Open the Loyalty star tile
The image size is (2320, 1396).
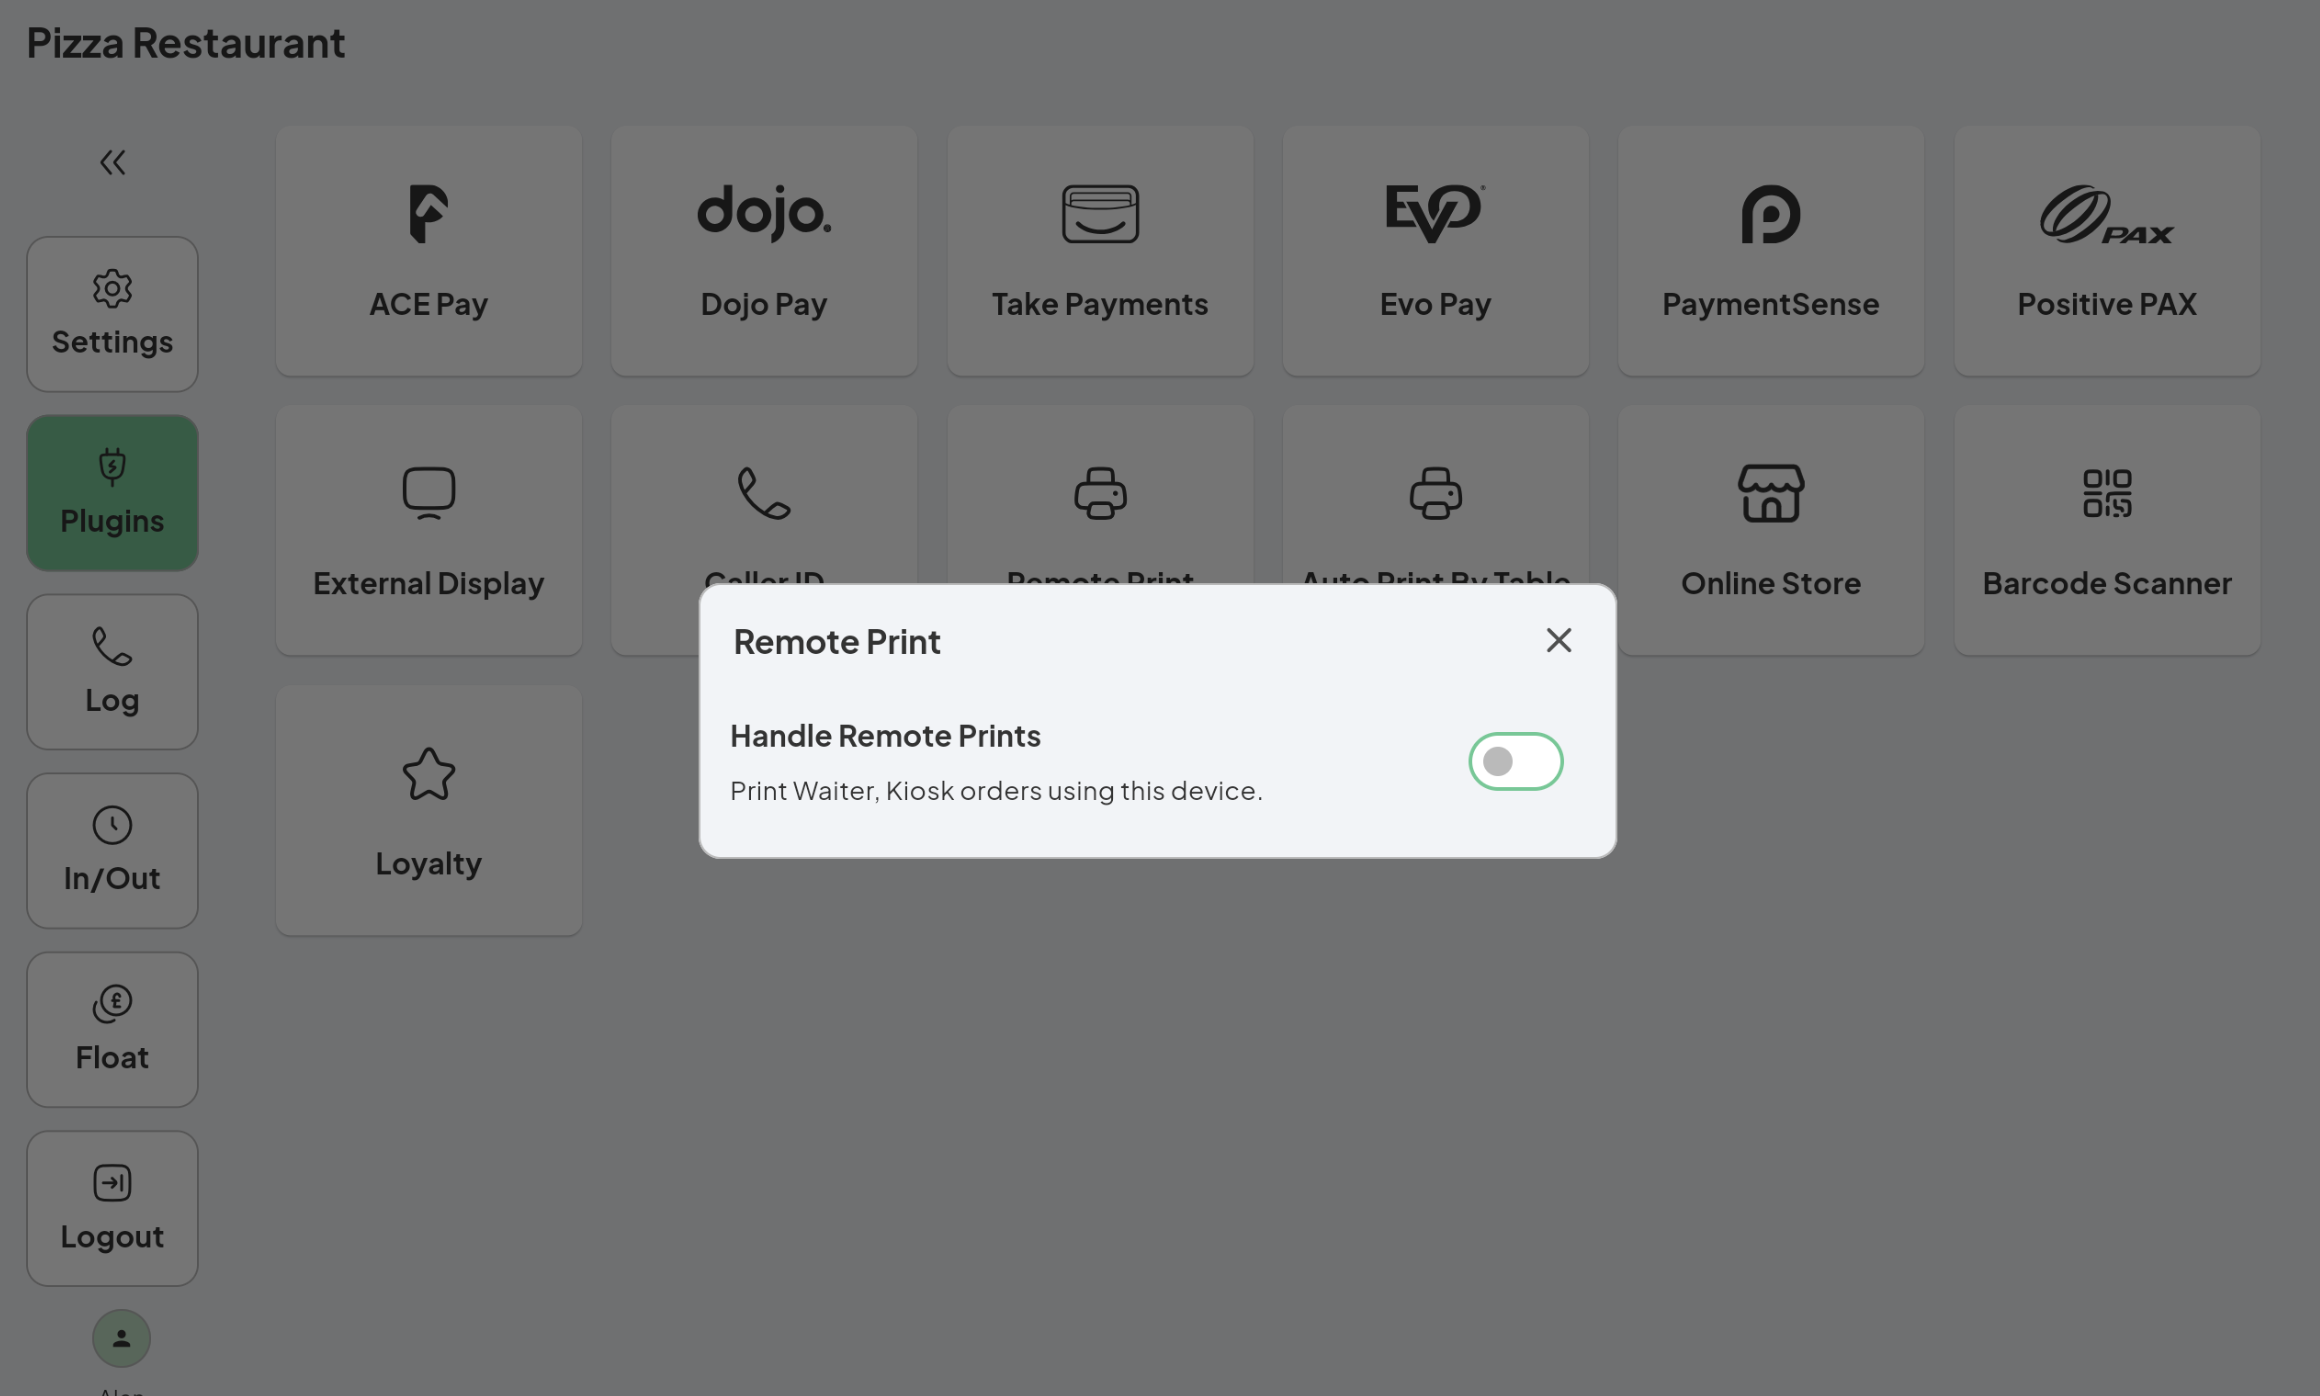point(429,810)
